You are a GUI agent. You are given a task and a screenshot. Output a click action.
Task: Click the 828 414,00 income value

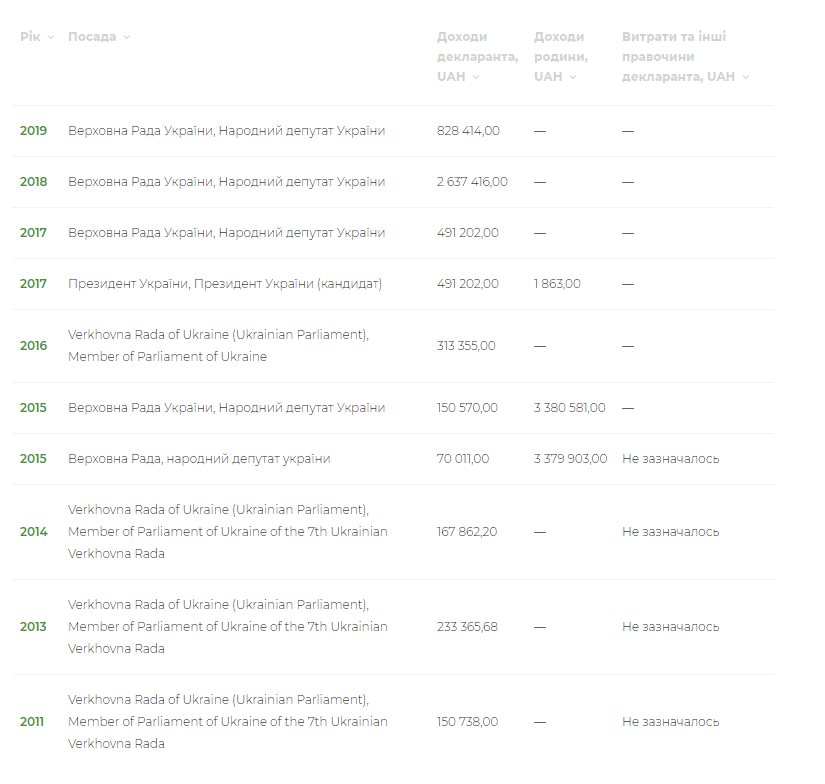pyautogui.click(x=468, y=131)
